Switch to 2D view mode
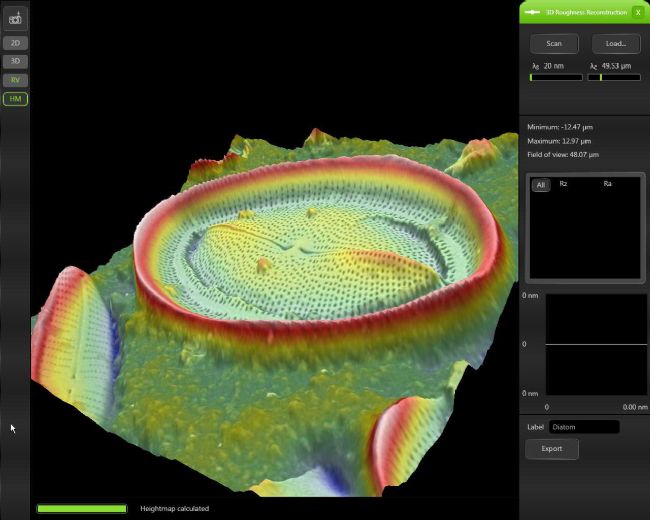650x520 pixels. (15, 43)
